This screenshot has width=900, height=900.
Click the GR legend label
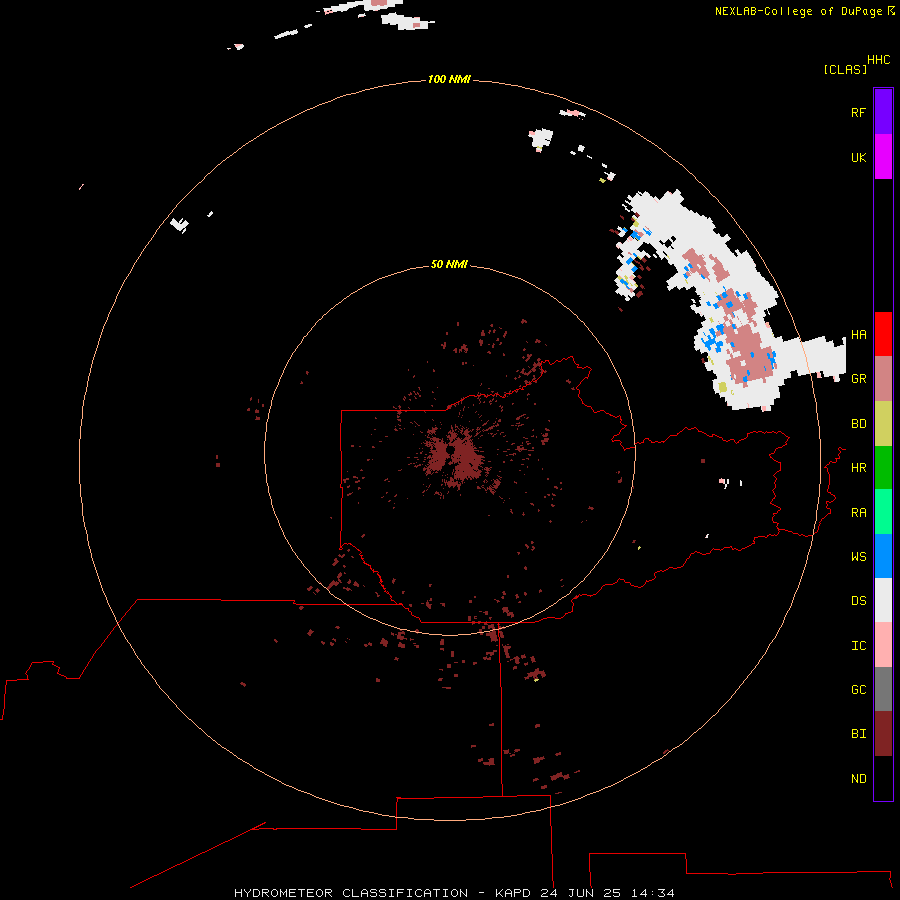click(858, 379)
